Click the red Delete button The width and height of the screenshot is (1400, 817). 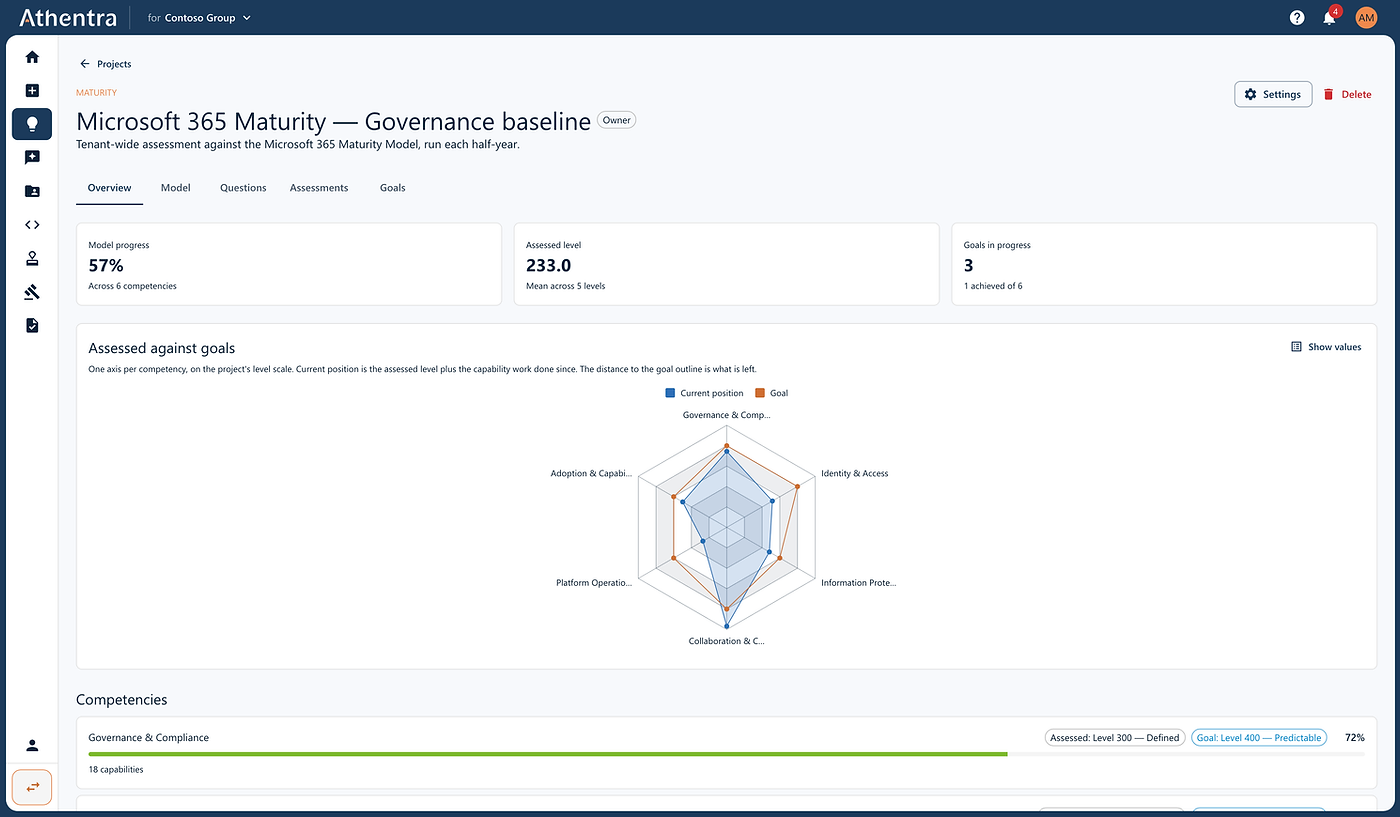click(x=1347, y=94)
